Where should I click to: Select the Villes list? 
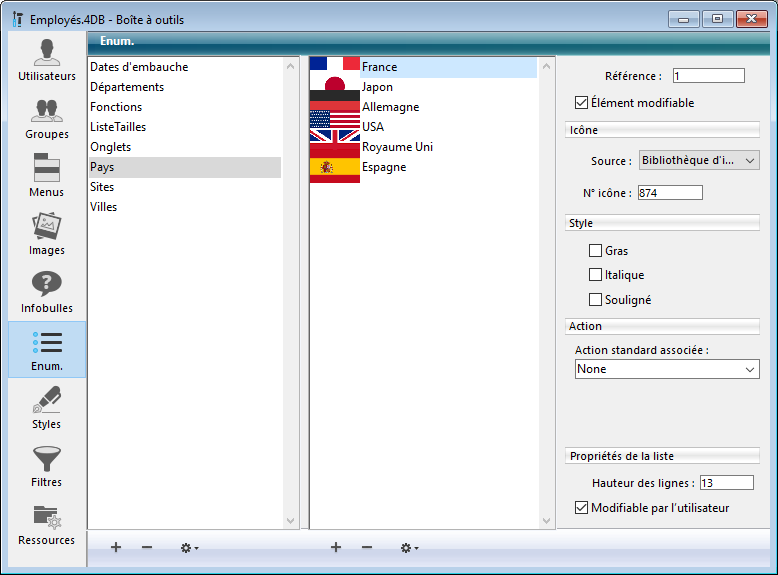104,207
